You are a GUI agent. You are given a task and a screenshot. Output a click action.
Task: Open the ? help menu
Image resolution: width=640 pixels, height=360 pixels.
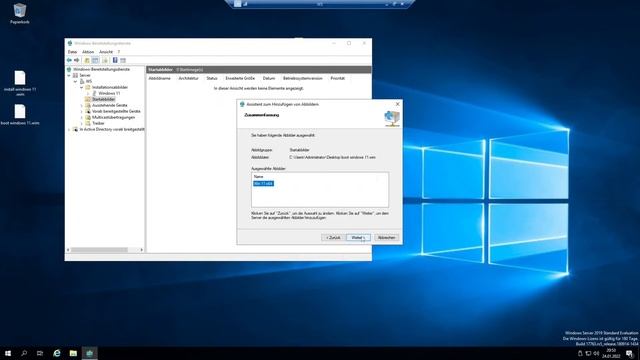point(119,52)
